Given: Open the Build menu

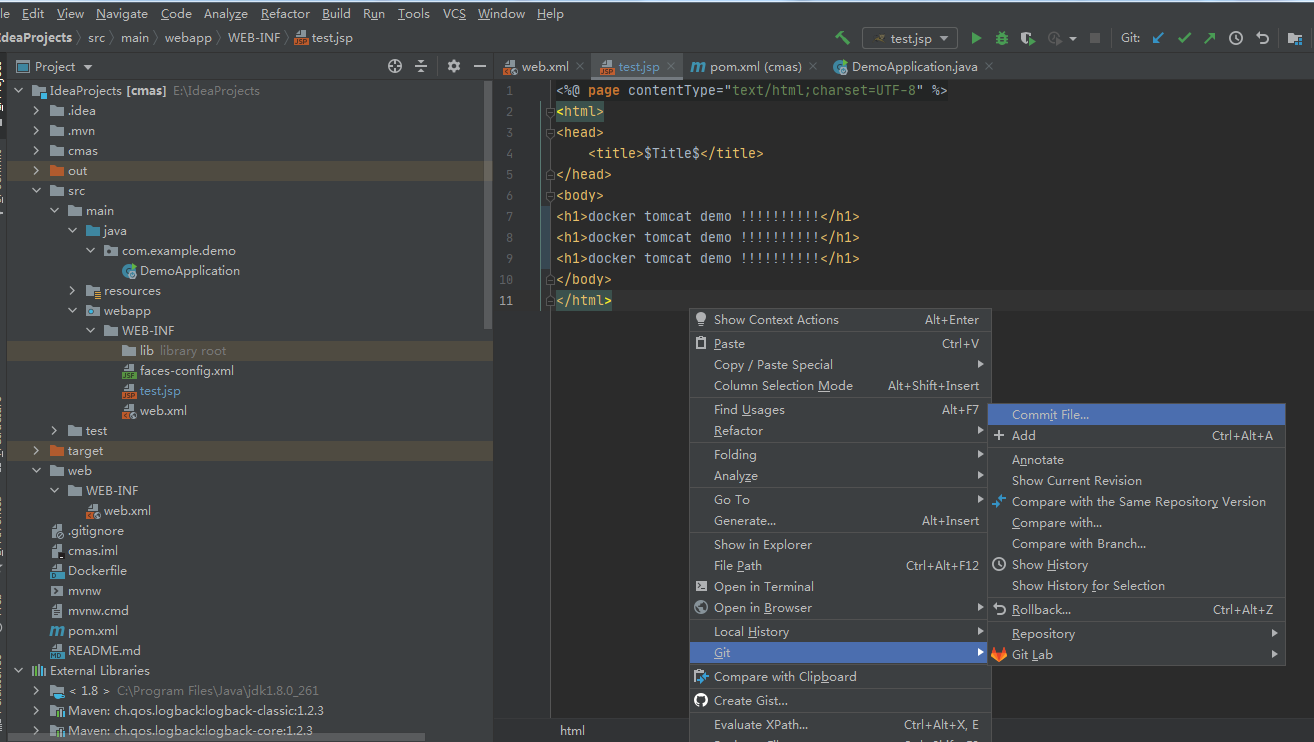Looking at the screenshot, I should coord(336,13).
